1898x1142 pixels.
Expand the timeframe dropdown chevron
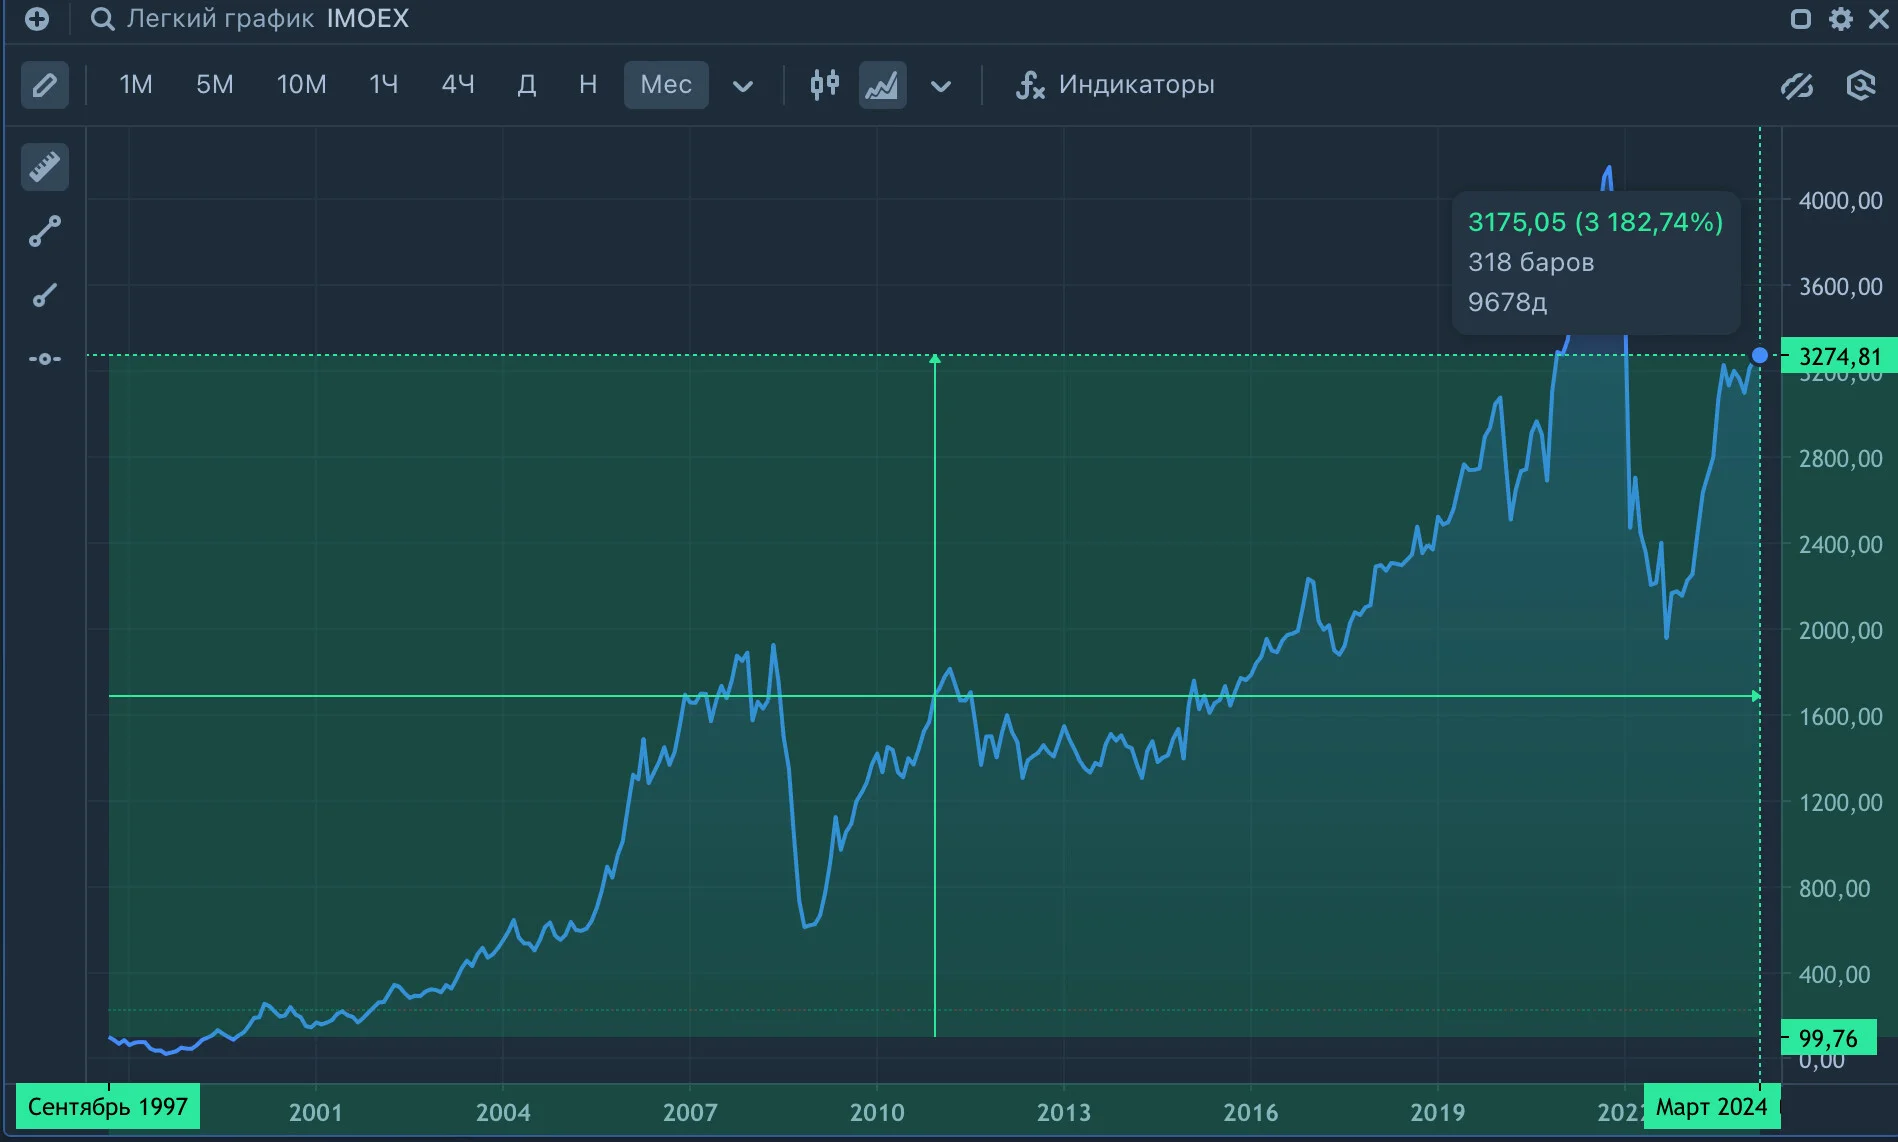tap(743, 86)
